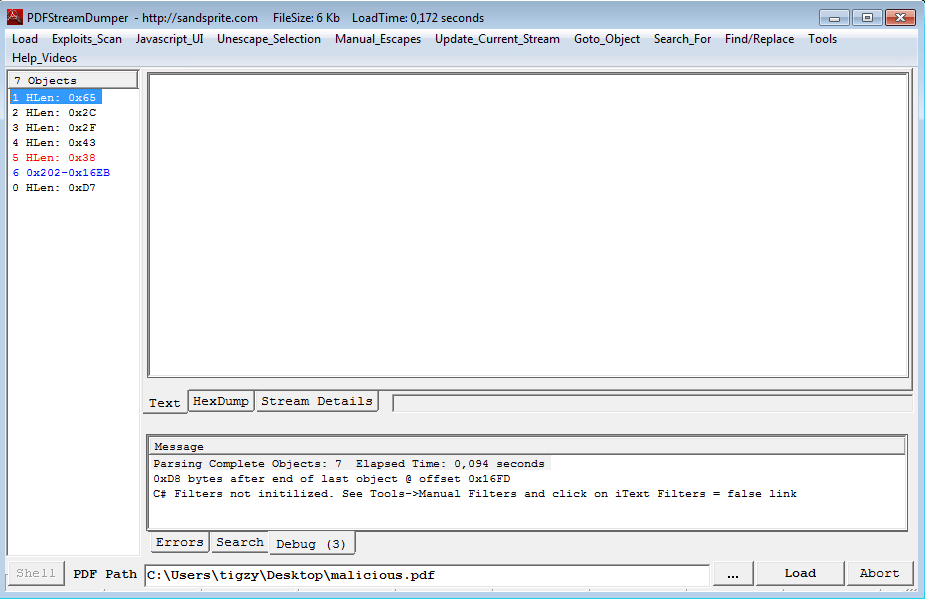This screenshot has height=599, width=925.
Task: Select object 2 HLen: 0x2C
Action: click(x=54, y=113)
